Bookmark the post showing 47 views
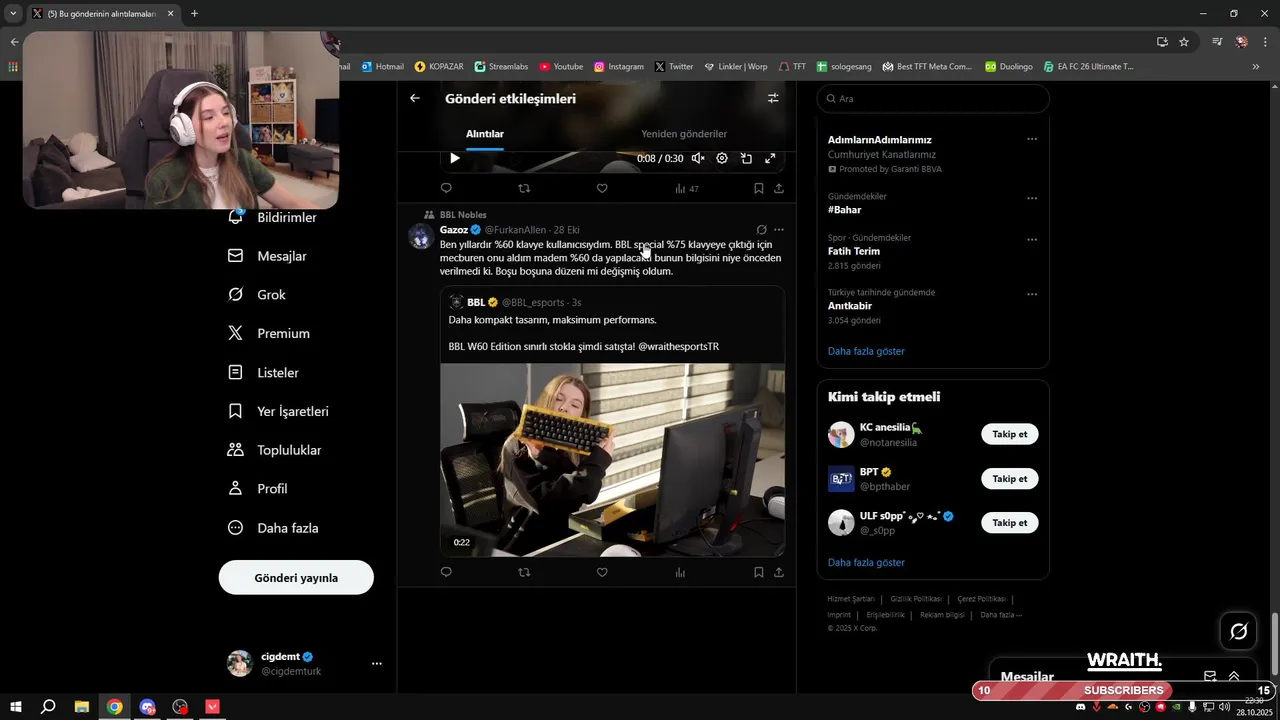The width and height of the screenshot is (1280, 720). [x=759, y=188]
